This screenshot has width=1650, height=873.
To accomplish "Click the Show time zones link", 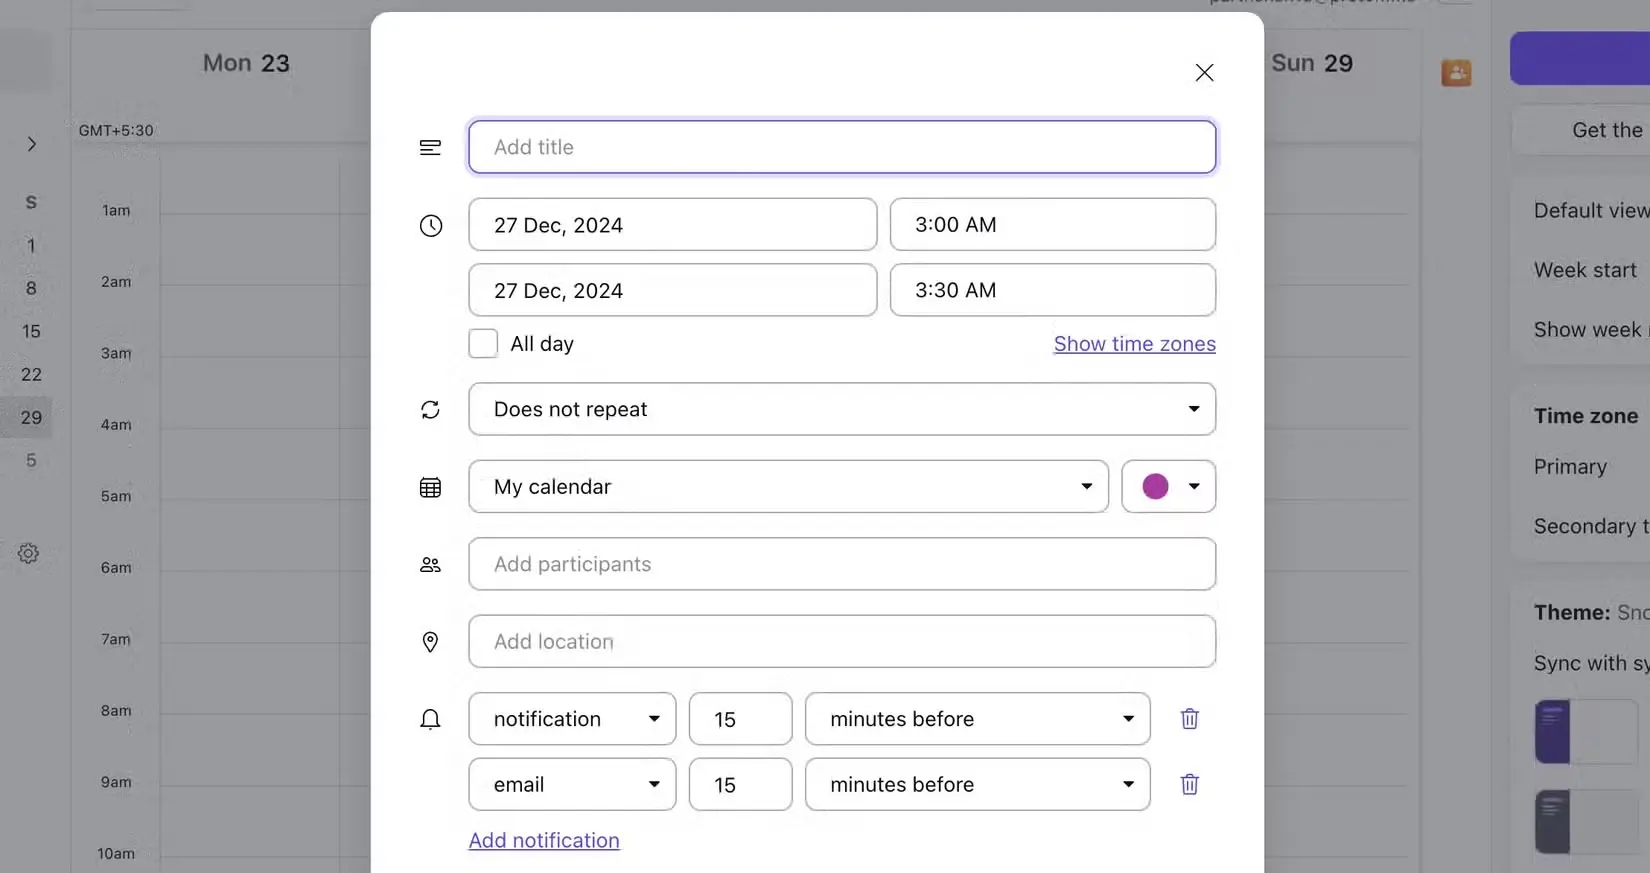I will 1134,344.
